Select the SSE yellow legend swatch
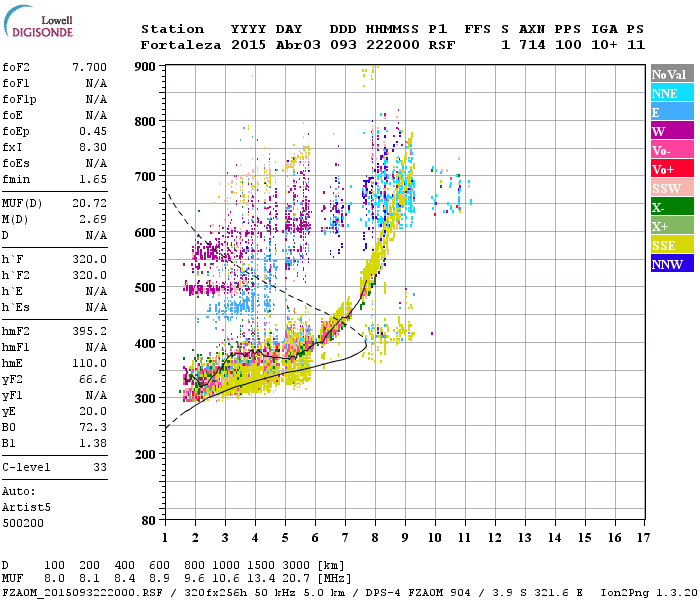 point(672,244)
